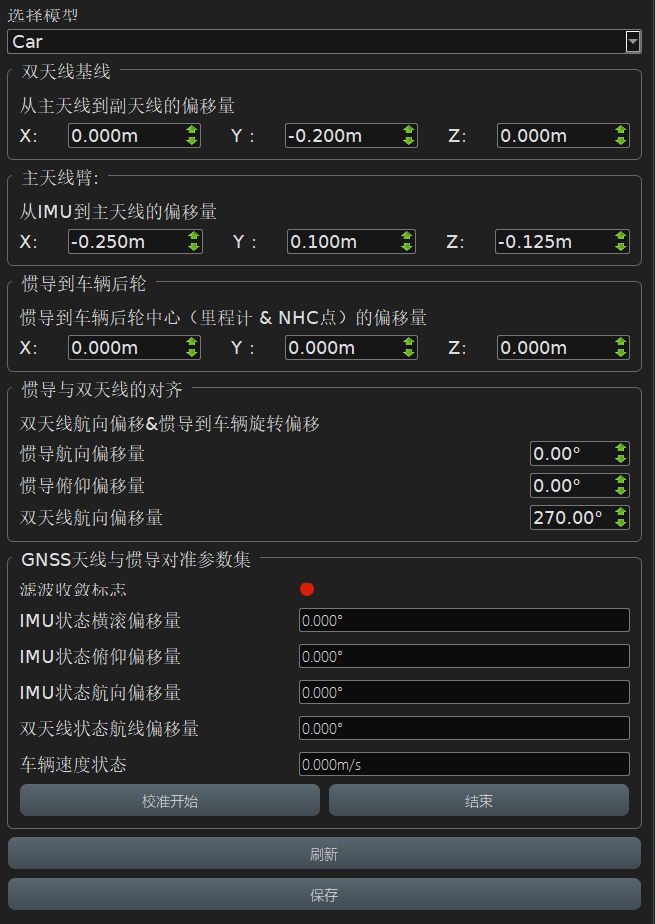Increase 双天线基线 Y value with up arrow
The width and height of the screenshot is (655, 924).
click(409, 130)
